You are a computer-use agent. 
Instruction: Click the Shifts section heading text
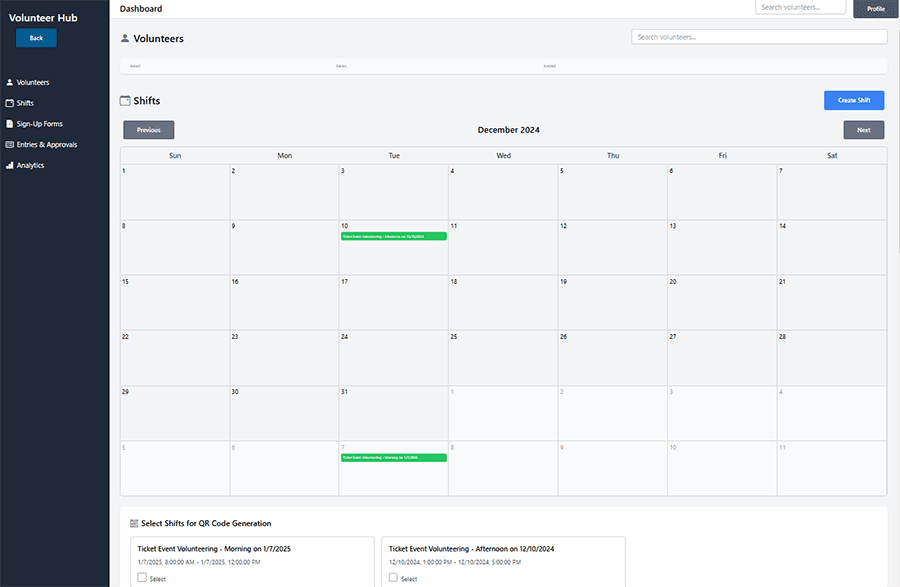coord(147,101)
